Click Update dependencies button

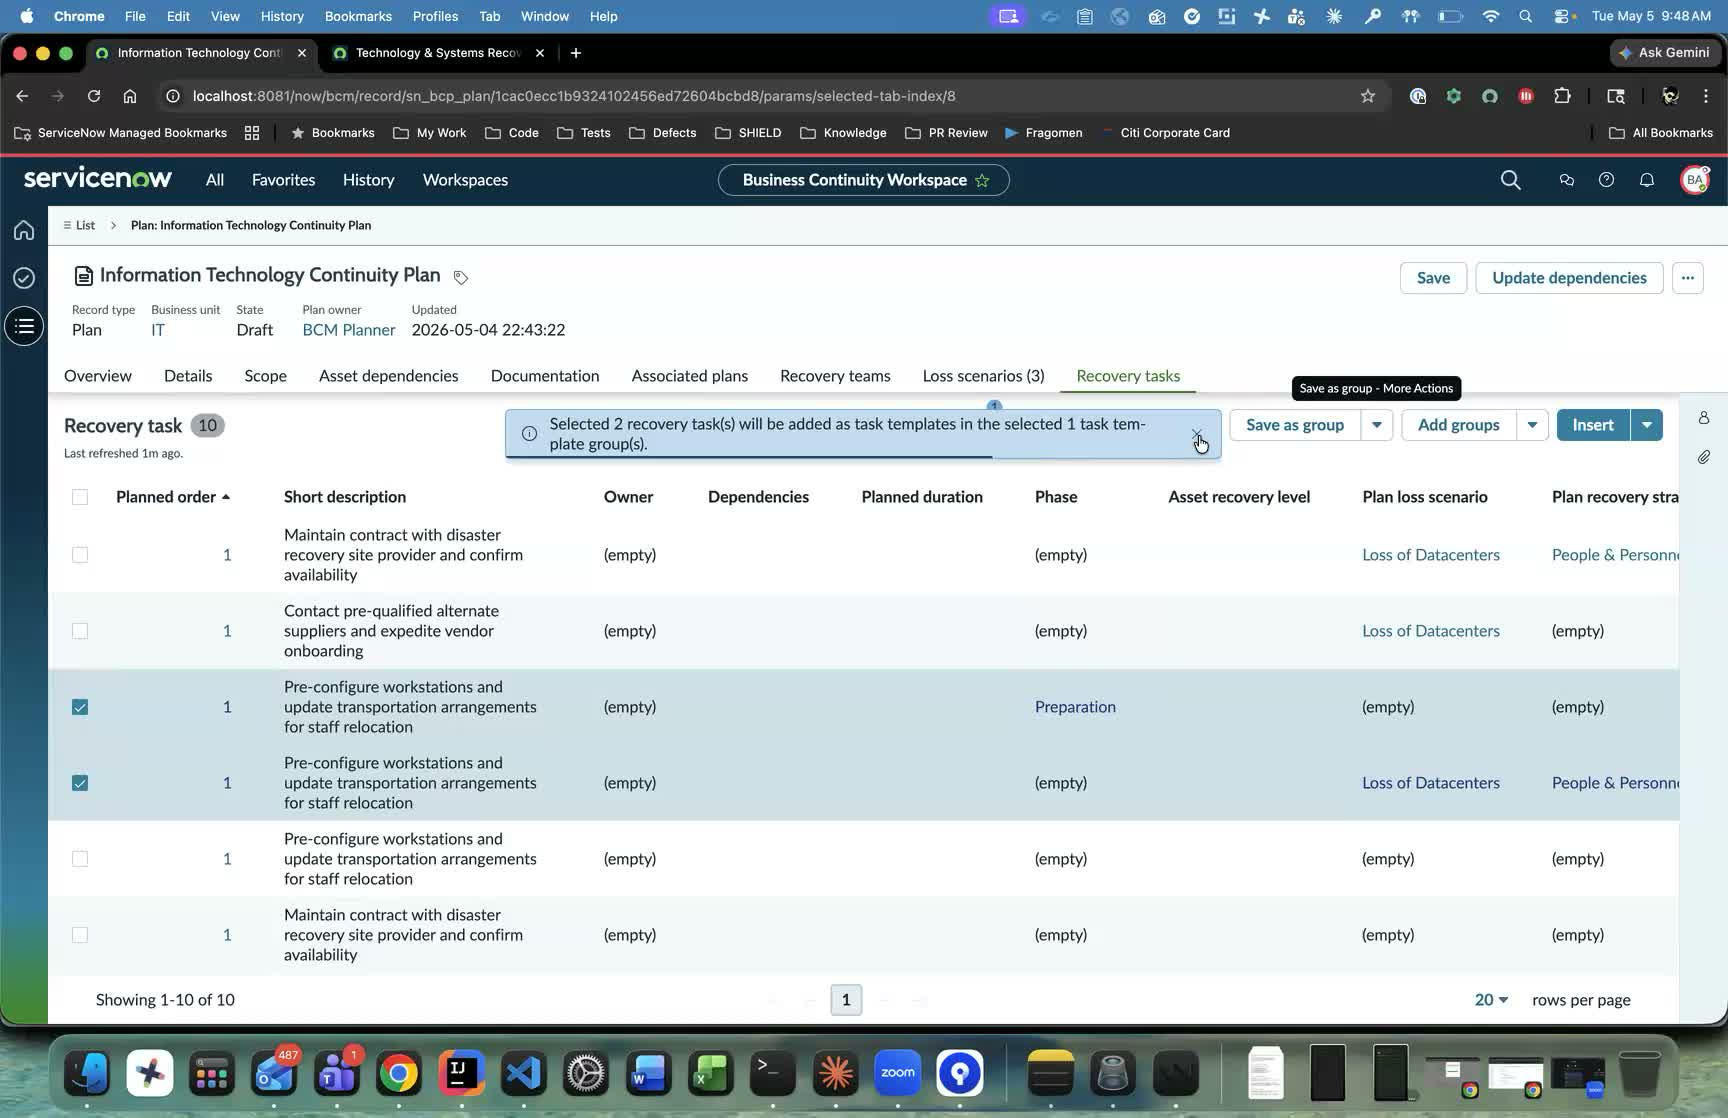pyautogui.click(x=1569, y=278)
